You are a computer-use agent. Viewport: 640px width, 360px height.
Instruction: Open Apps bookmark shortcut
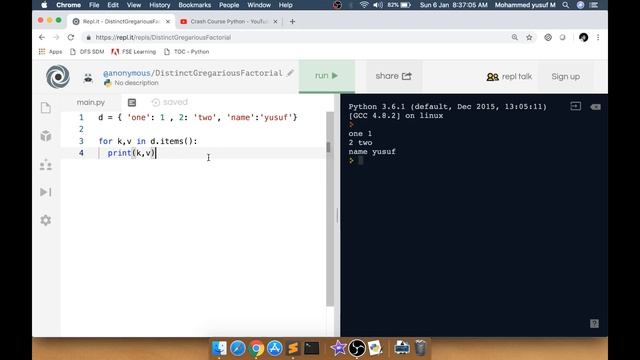click(50, 52)
